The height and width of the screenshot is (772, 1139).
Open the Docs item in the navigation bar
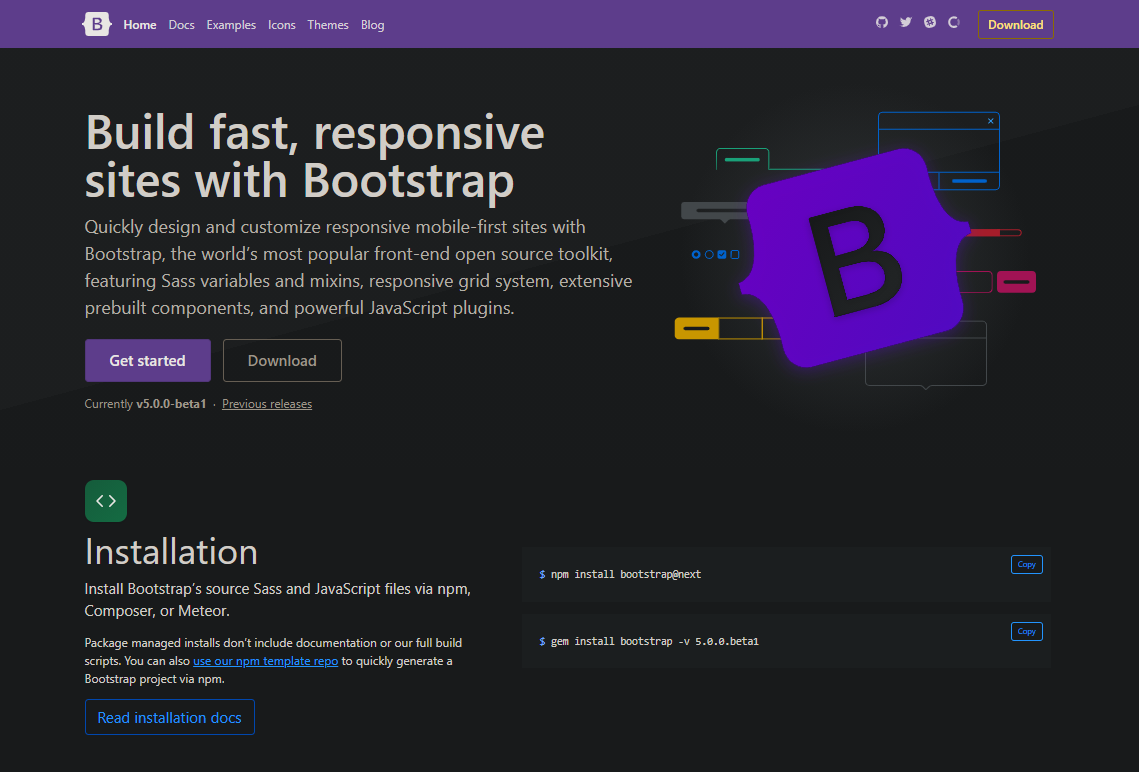click(x=181, y=24)
